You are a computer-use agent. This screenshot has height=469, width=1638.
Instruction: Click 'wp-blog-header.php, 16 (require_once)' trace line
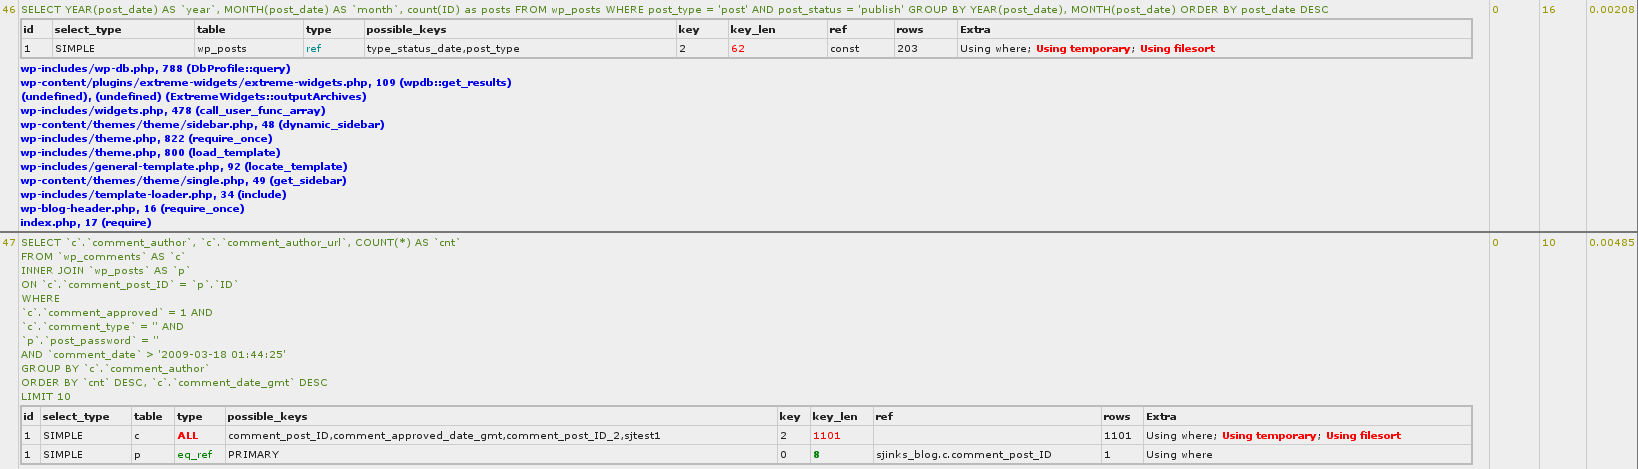[x=132, y=208]
